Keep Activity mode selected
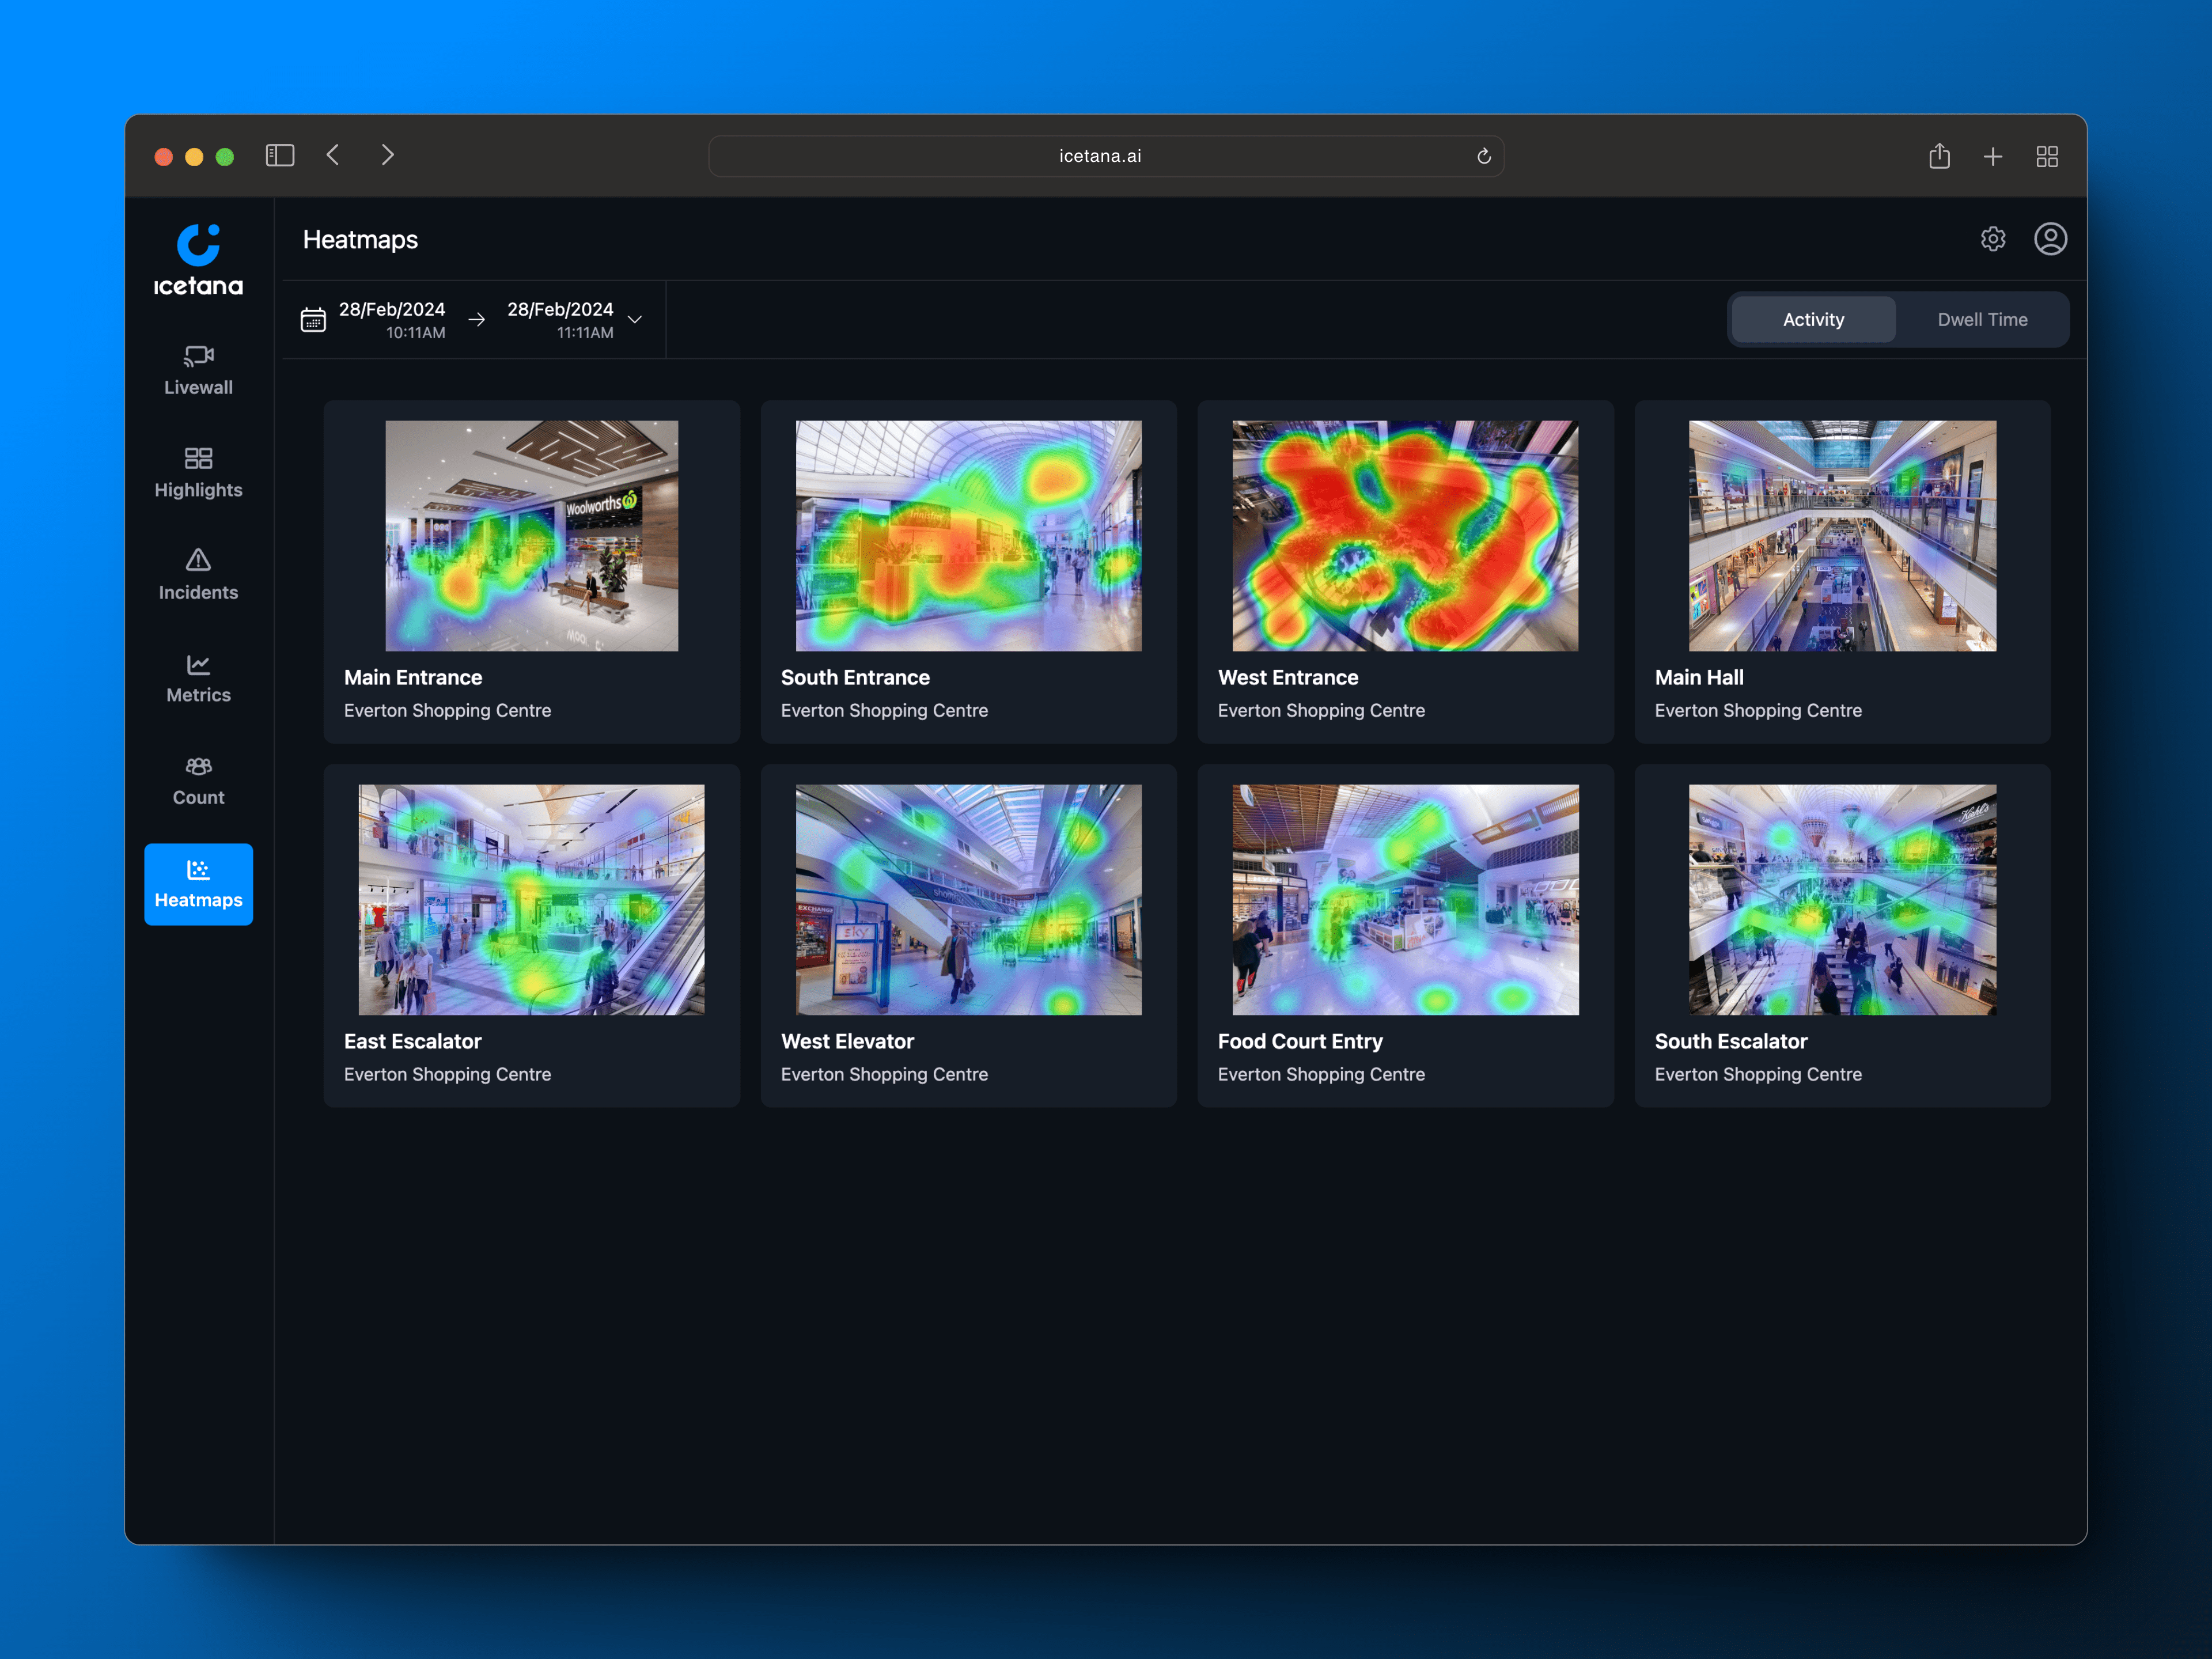Image resolution: width=2212 pixels, height=1659 pixels. coord(1812,319)
